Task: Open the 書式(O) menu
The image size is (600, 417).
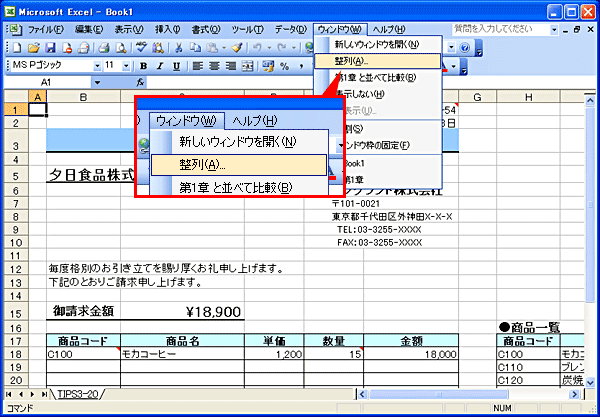Action: [207, 29]
